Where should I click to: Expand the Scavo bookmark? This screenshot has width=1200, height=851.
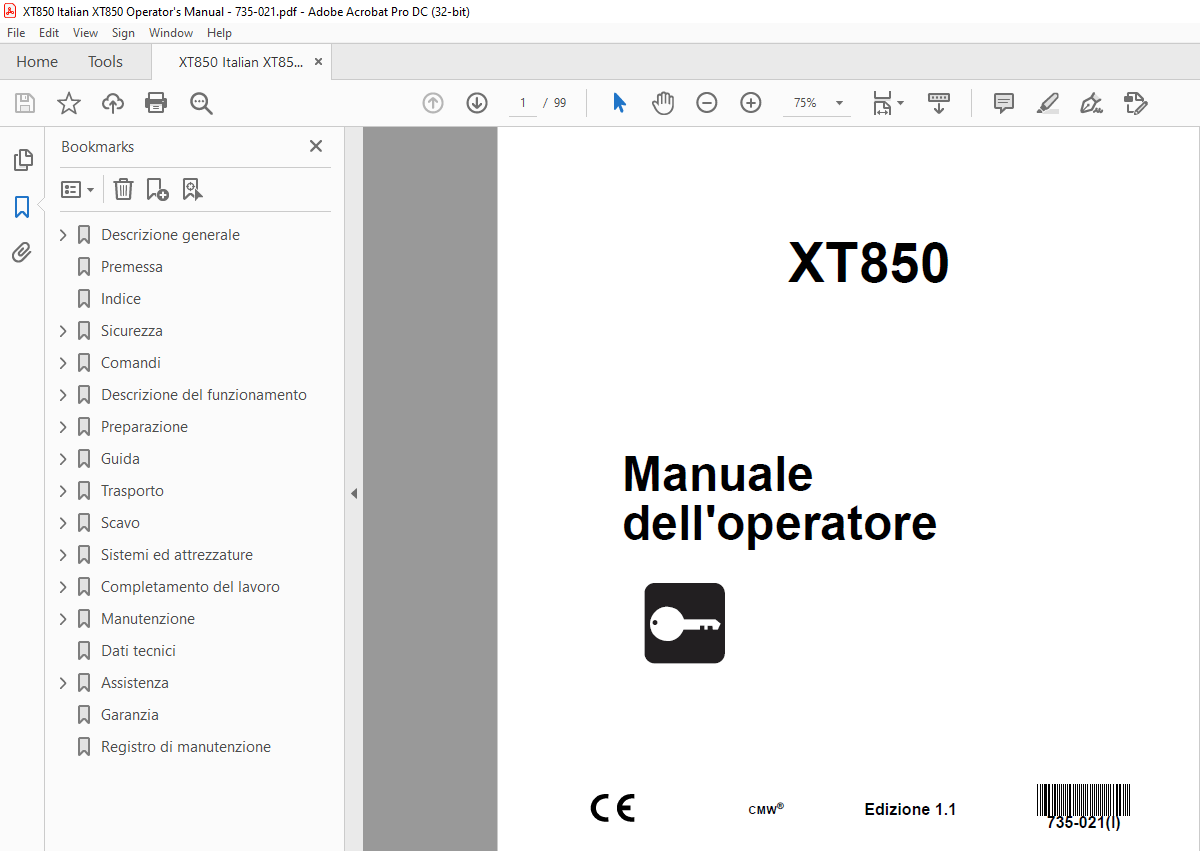point(63,523)
